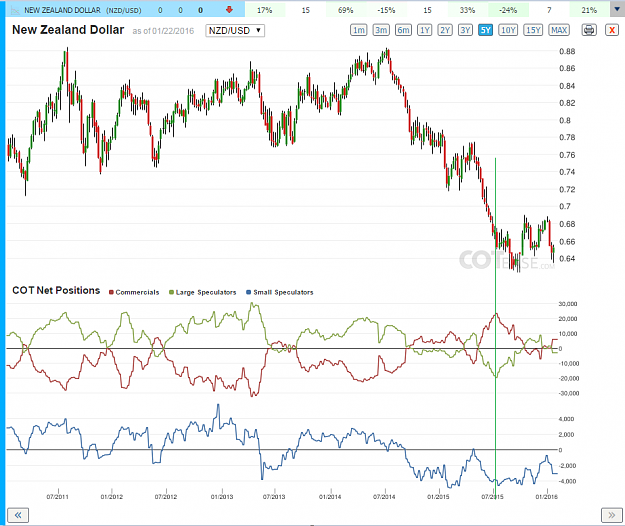The width and height of the screenshot is (625, 526).
Task: Click the COT Net Positions heading
Action: click(x=56, y=290)
